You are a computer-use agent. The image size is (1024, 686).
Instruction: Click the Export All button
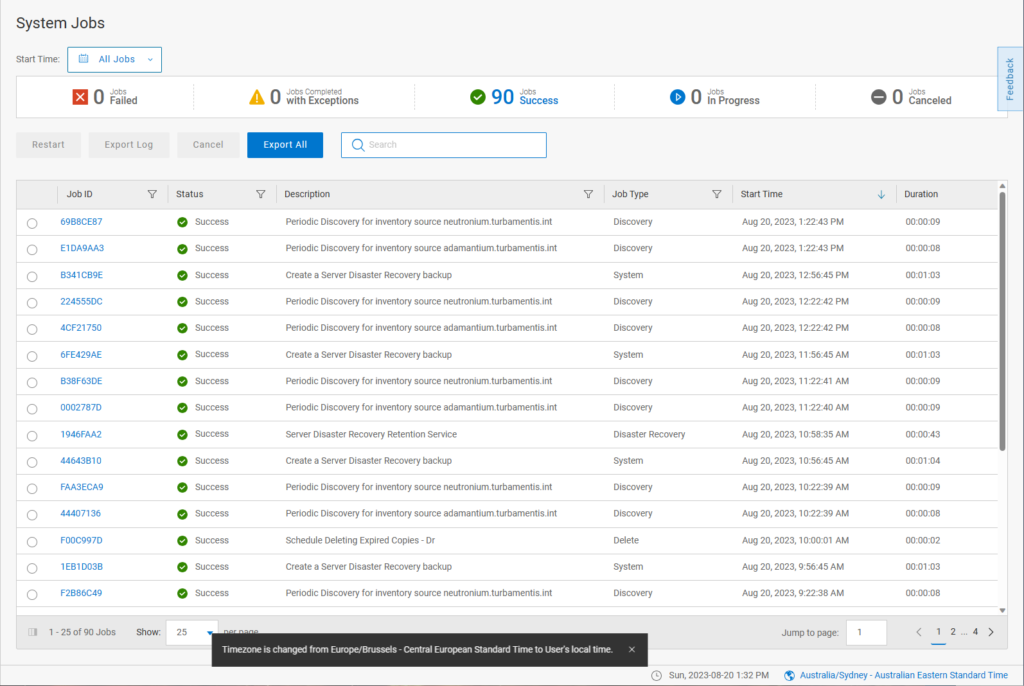pos(284,144)
